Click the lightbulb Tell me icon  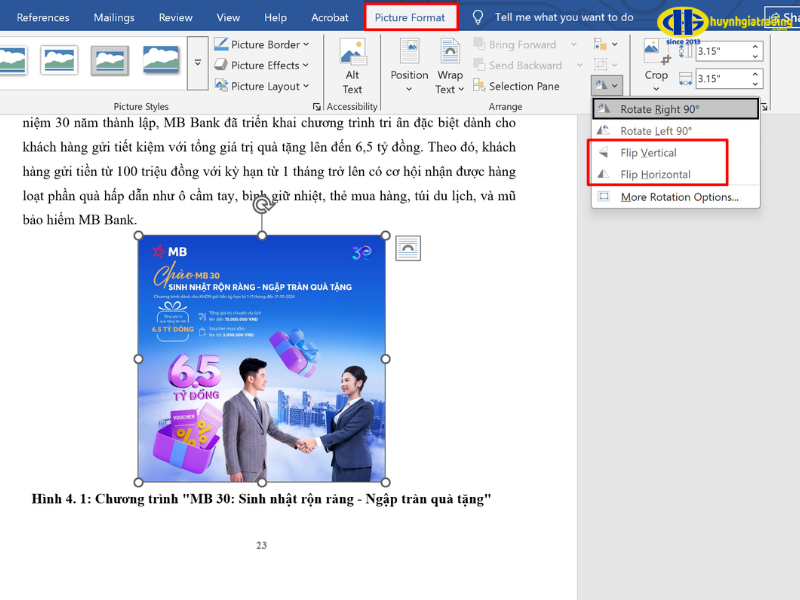478,17
